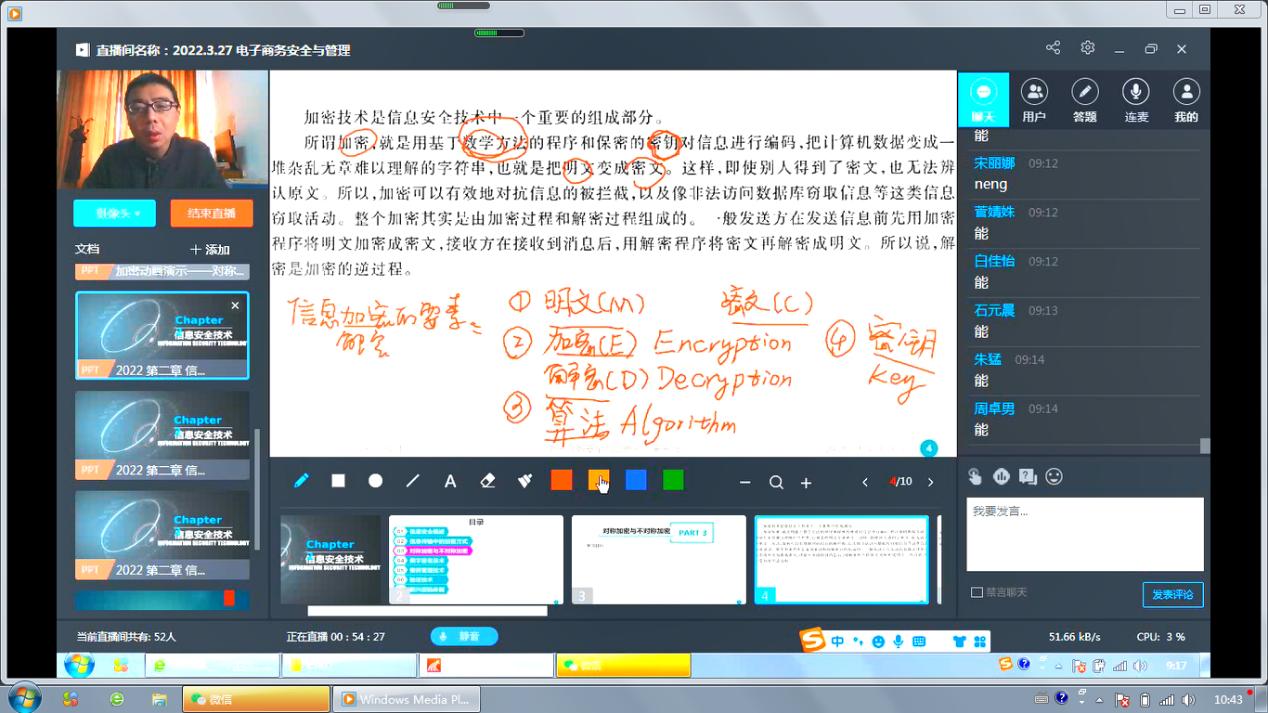The width and height of the screenshot is (1268, 713).
Task: Choose the straight line tool
Action: pyautogui.click(x=413, y=481)
